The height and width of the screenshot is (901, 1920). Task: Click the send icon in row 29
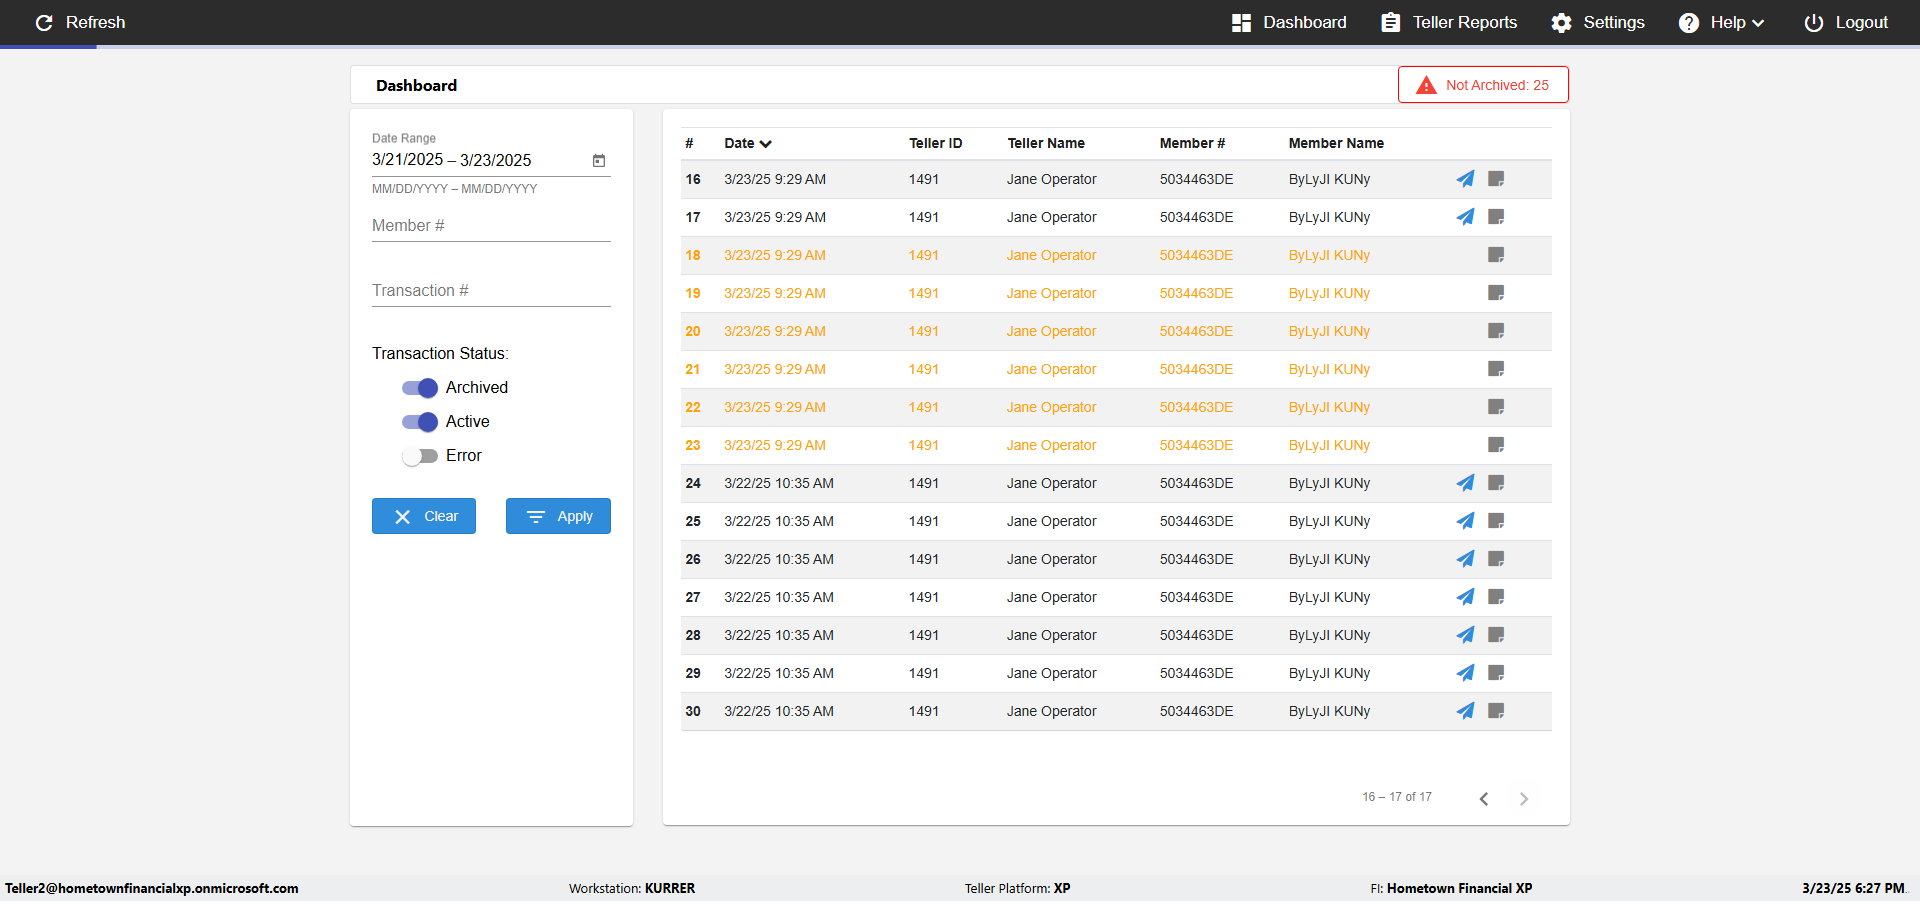(x=1465, y=673)
